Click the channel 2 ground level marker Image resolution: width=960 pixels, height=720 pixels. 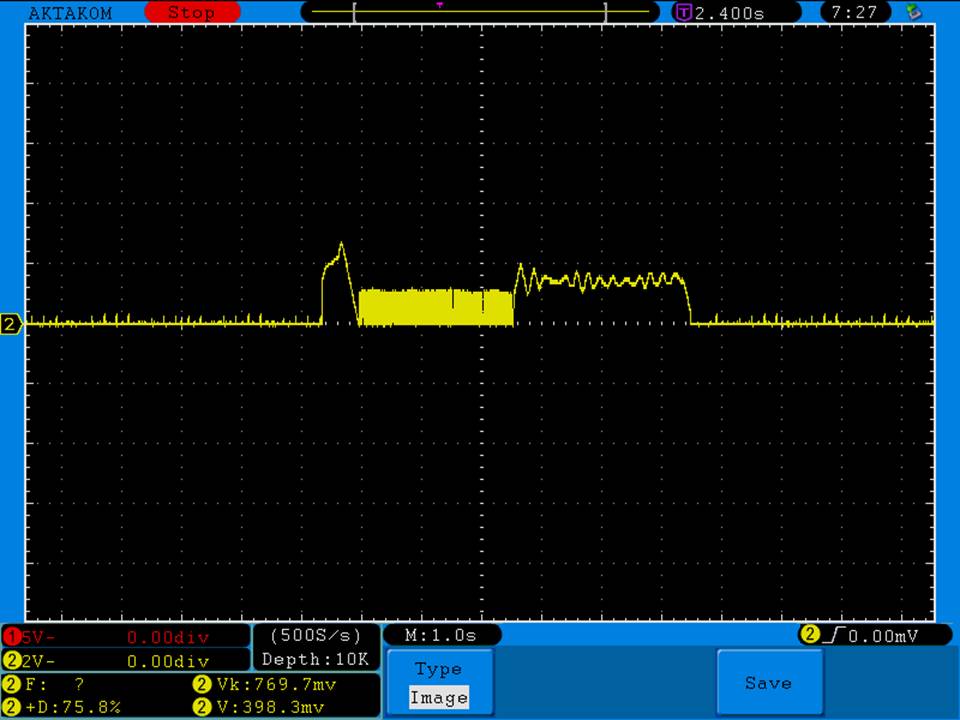coord(11,324)
